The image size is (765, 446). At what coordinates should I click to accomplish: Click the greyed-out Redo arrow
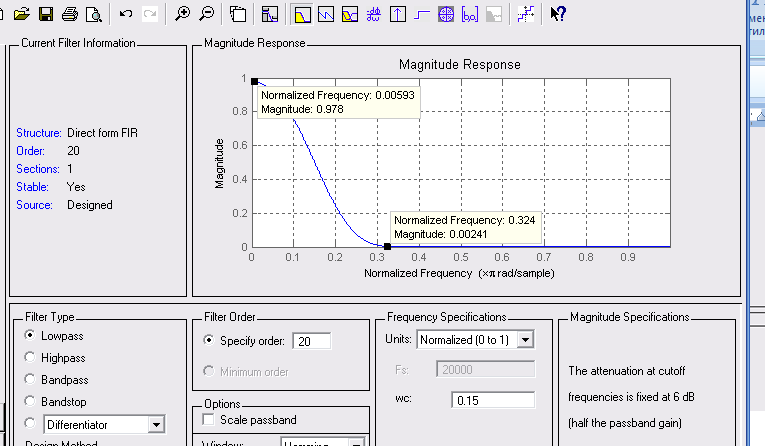[150, 14]
